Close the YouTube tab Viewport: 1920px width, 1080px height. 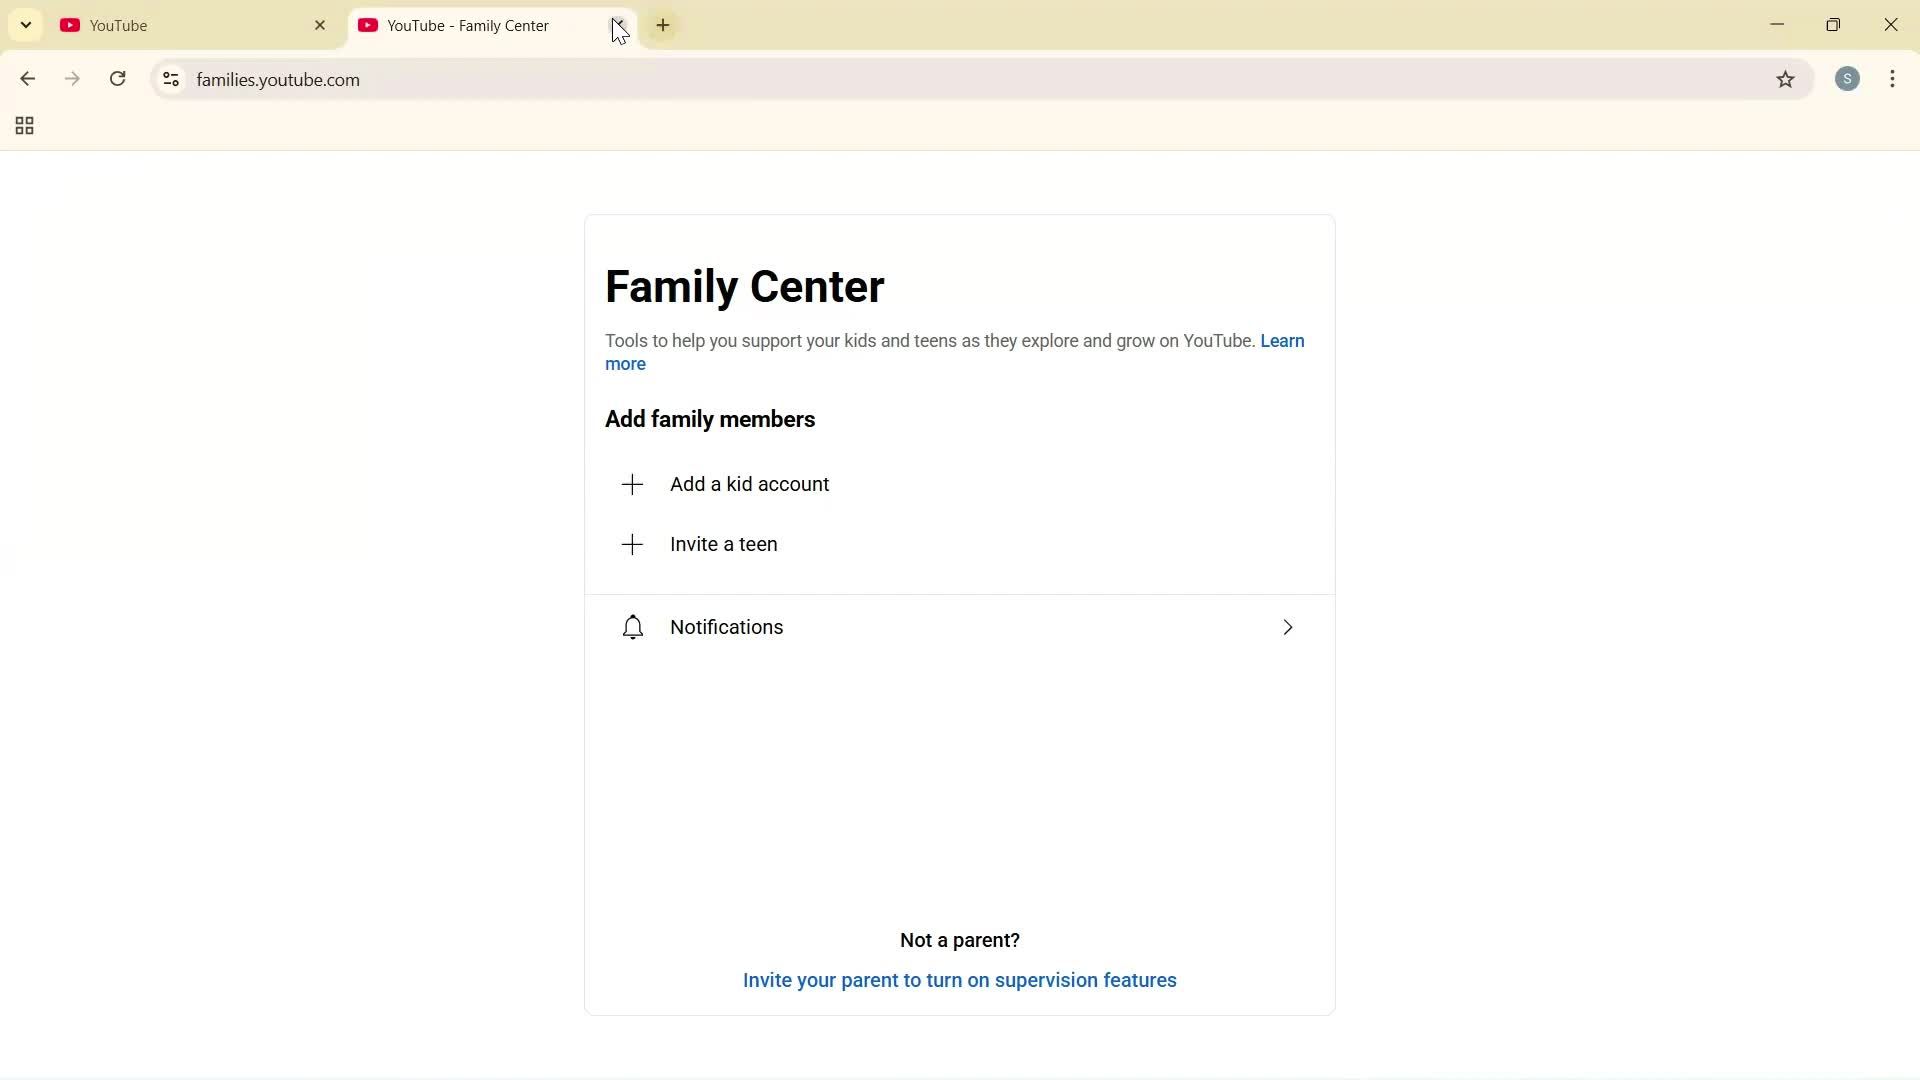tap(320, 25)
